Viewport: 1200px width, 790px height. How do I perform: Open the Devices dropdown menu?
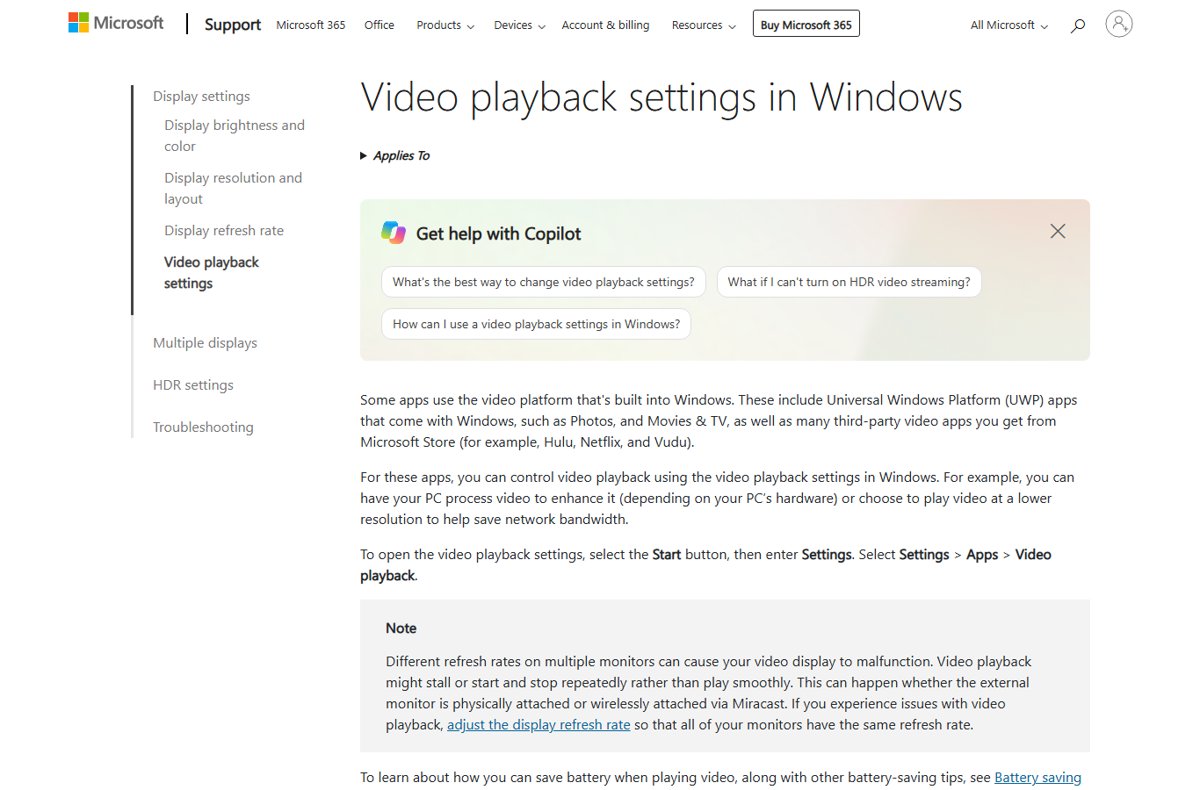point(519,25)
